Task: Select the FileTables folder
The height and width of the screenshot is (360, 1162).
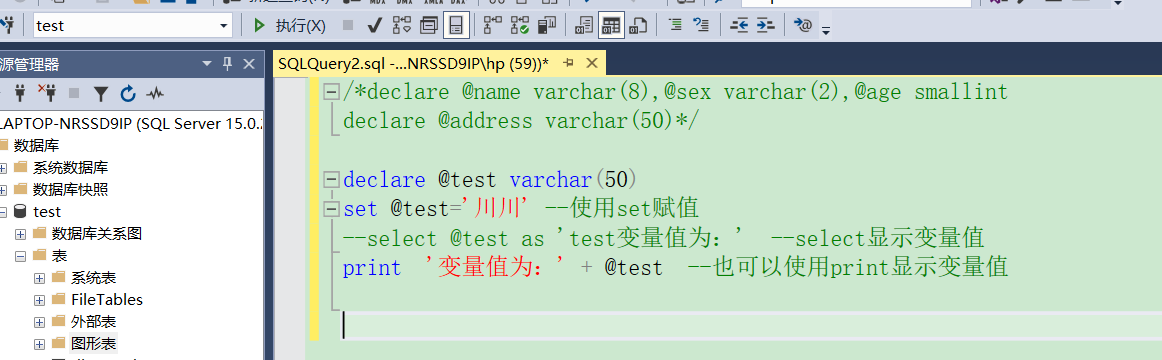Action: pos(107,300)
